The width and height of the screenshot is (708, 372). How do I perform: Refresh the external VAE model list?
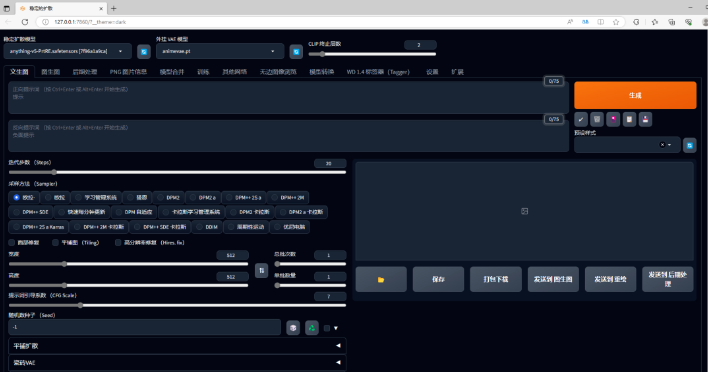pos(296,51)
